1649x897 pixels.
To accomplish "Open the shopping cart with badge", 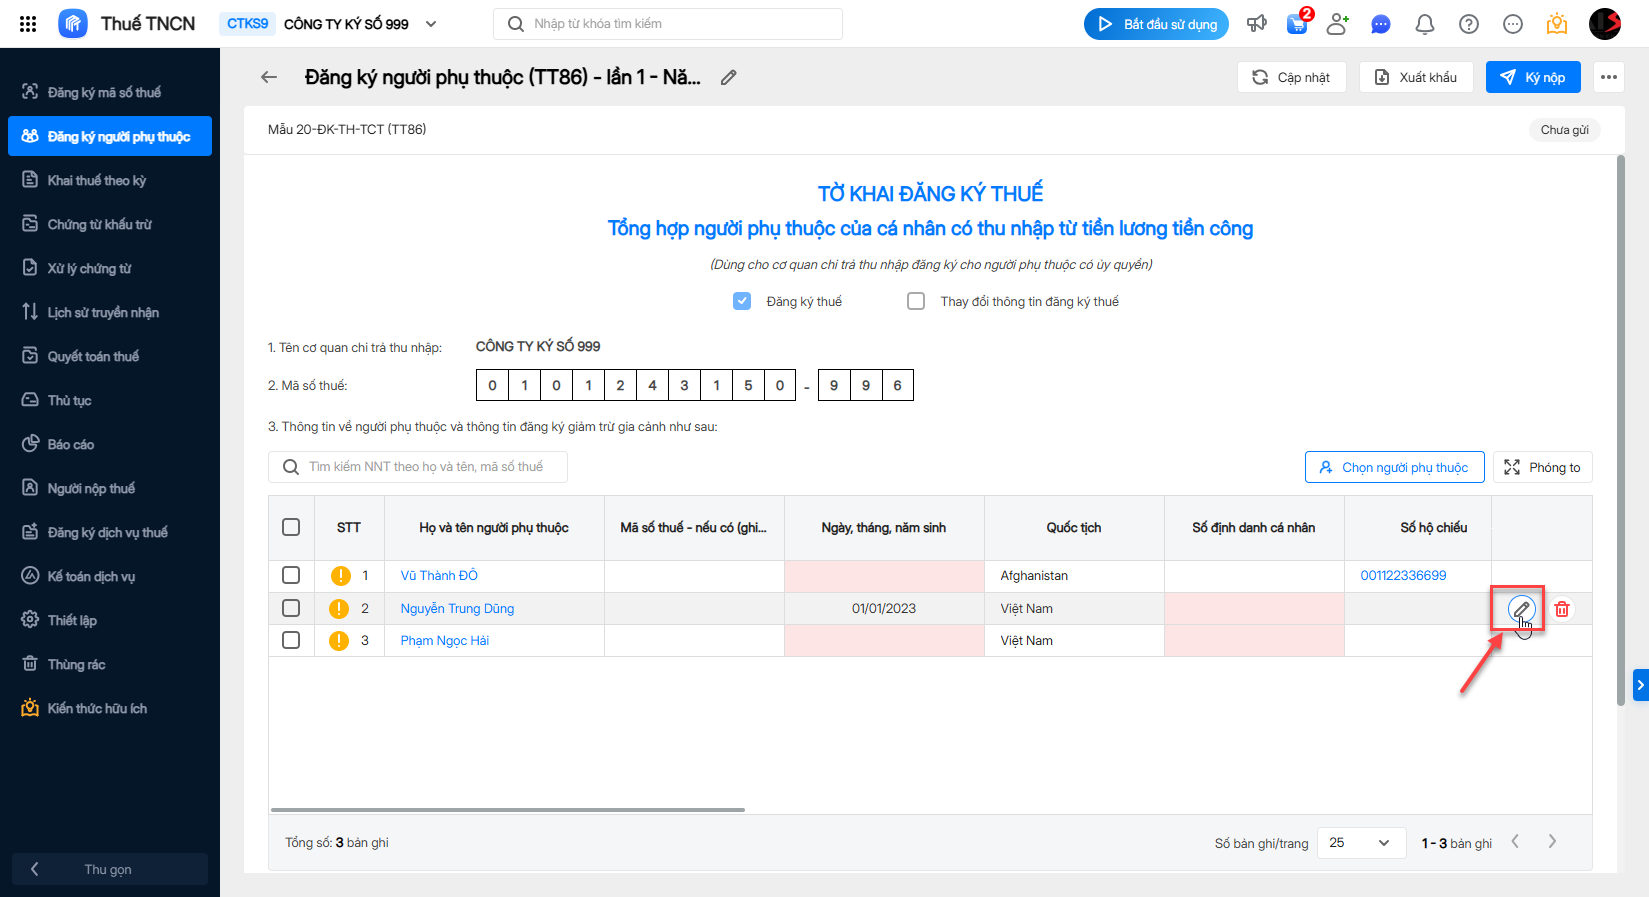I will click(1298, 23).
